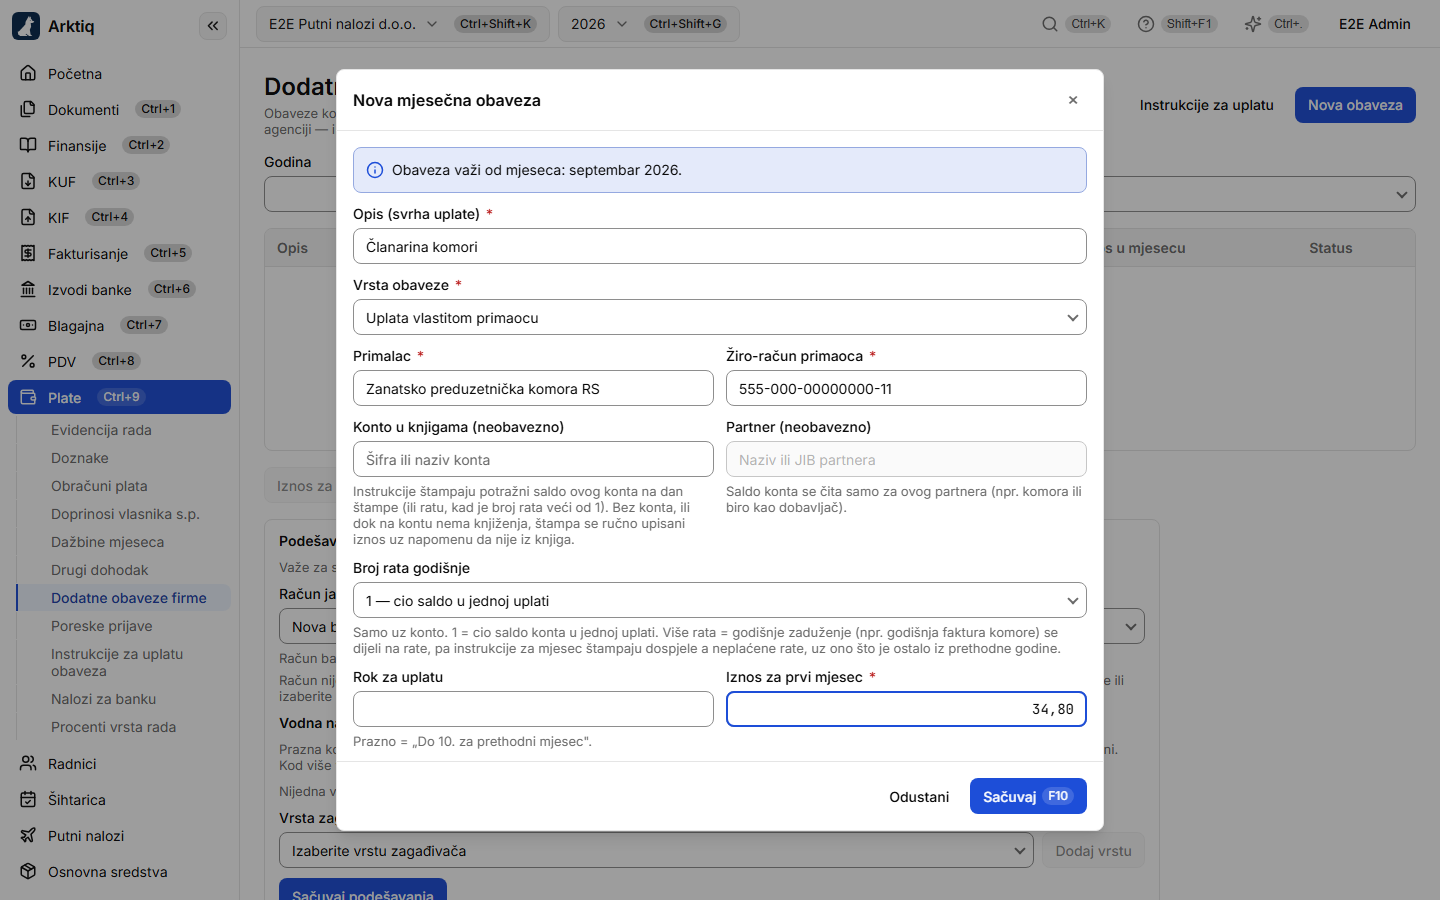
Task: Click Instrukcije za uplatu link in header
Action: tap(1207, 105)
